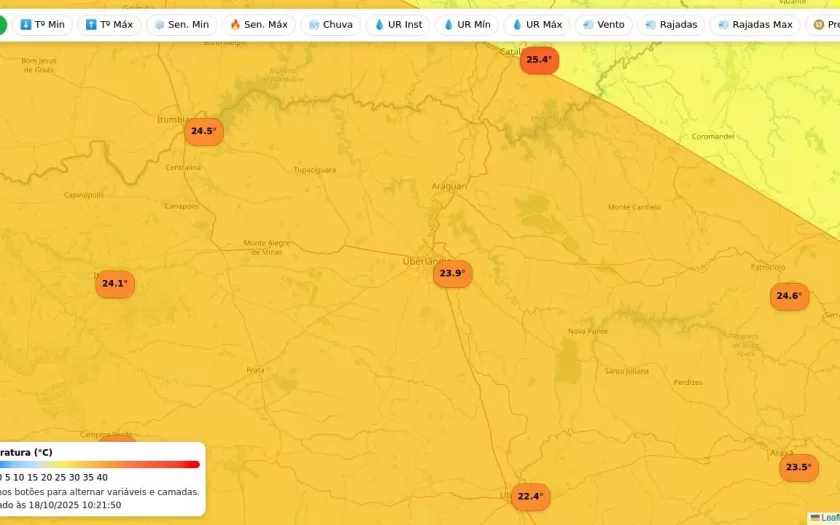840x525 pixels.
Task: Open the 23.9° marker at Uberlândia
Action: (452, 274)
